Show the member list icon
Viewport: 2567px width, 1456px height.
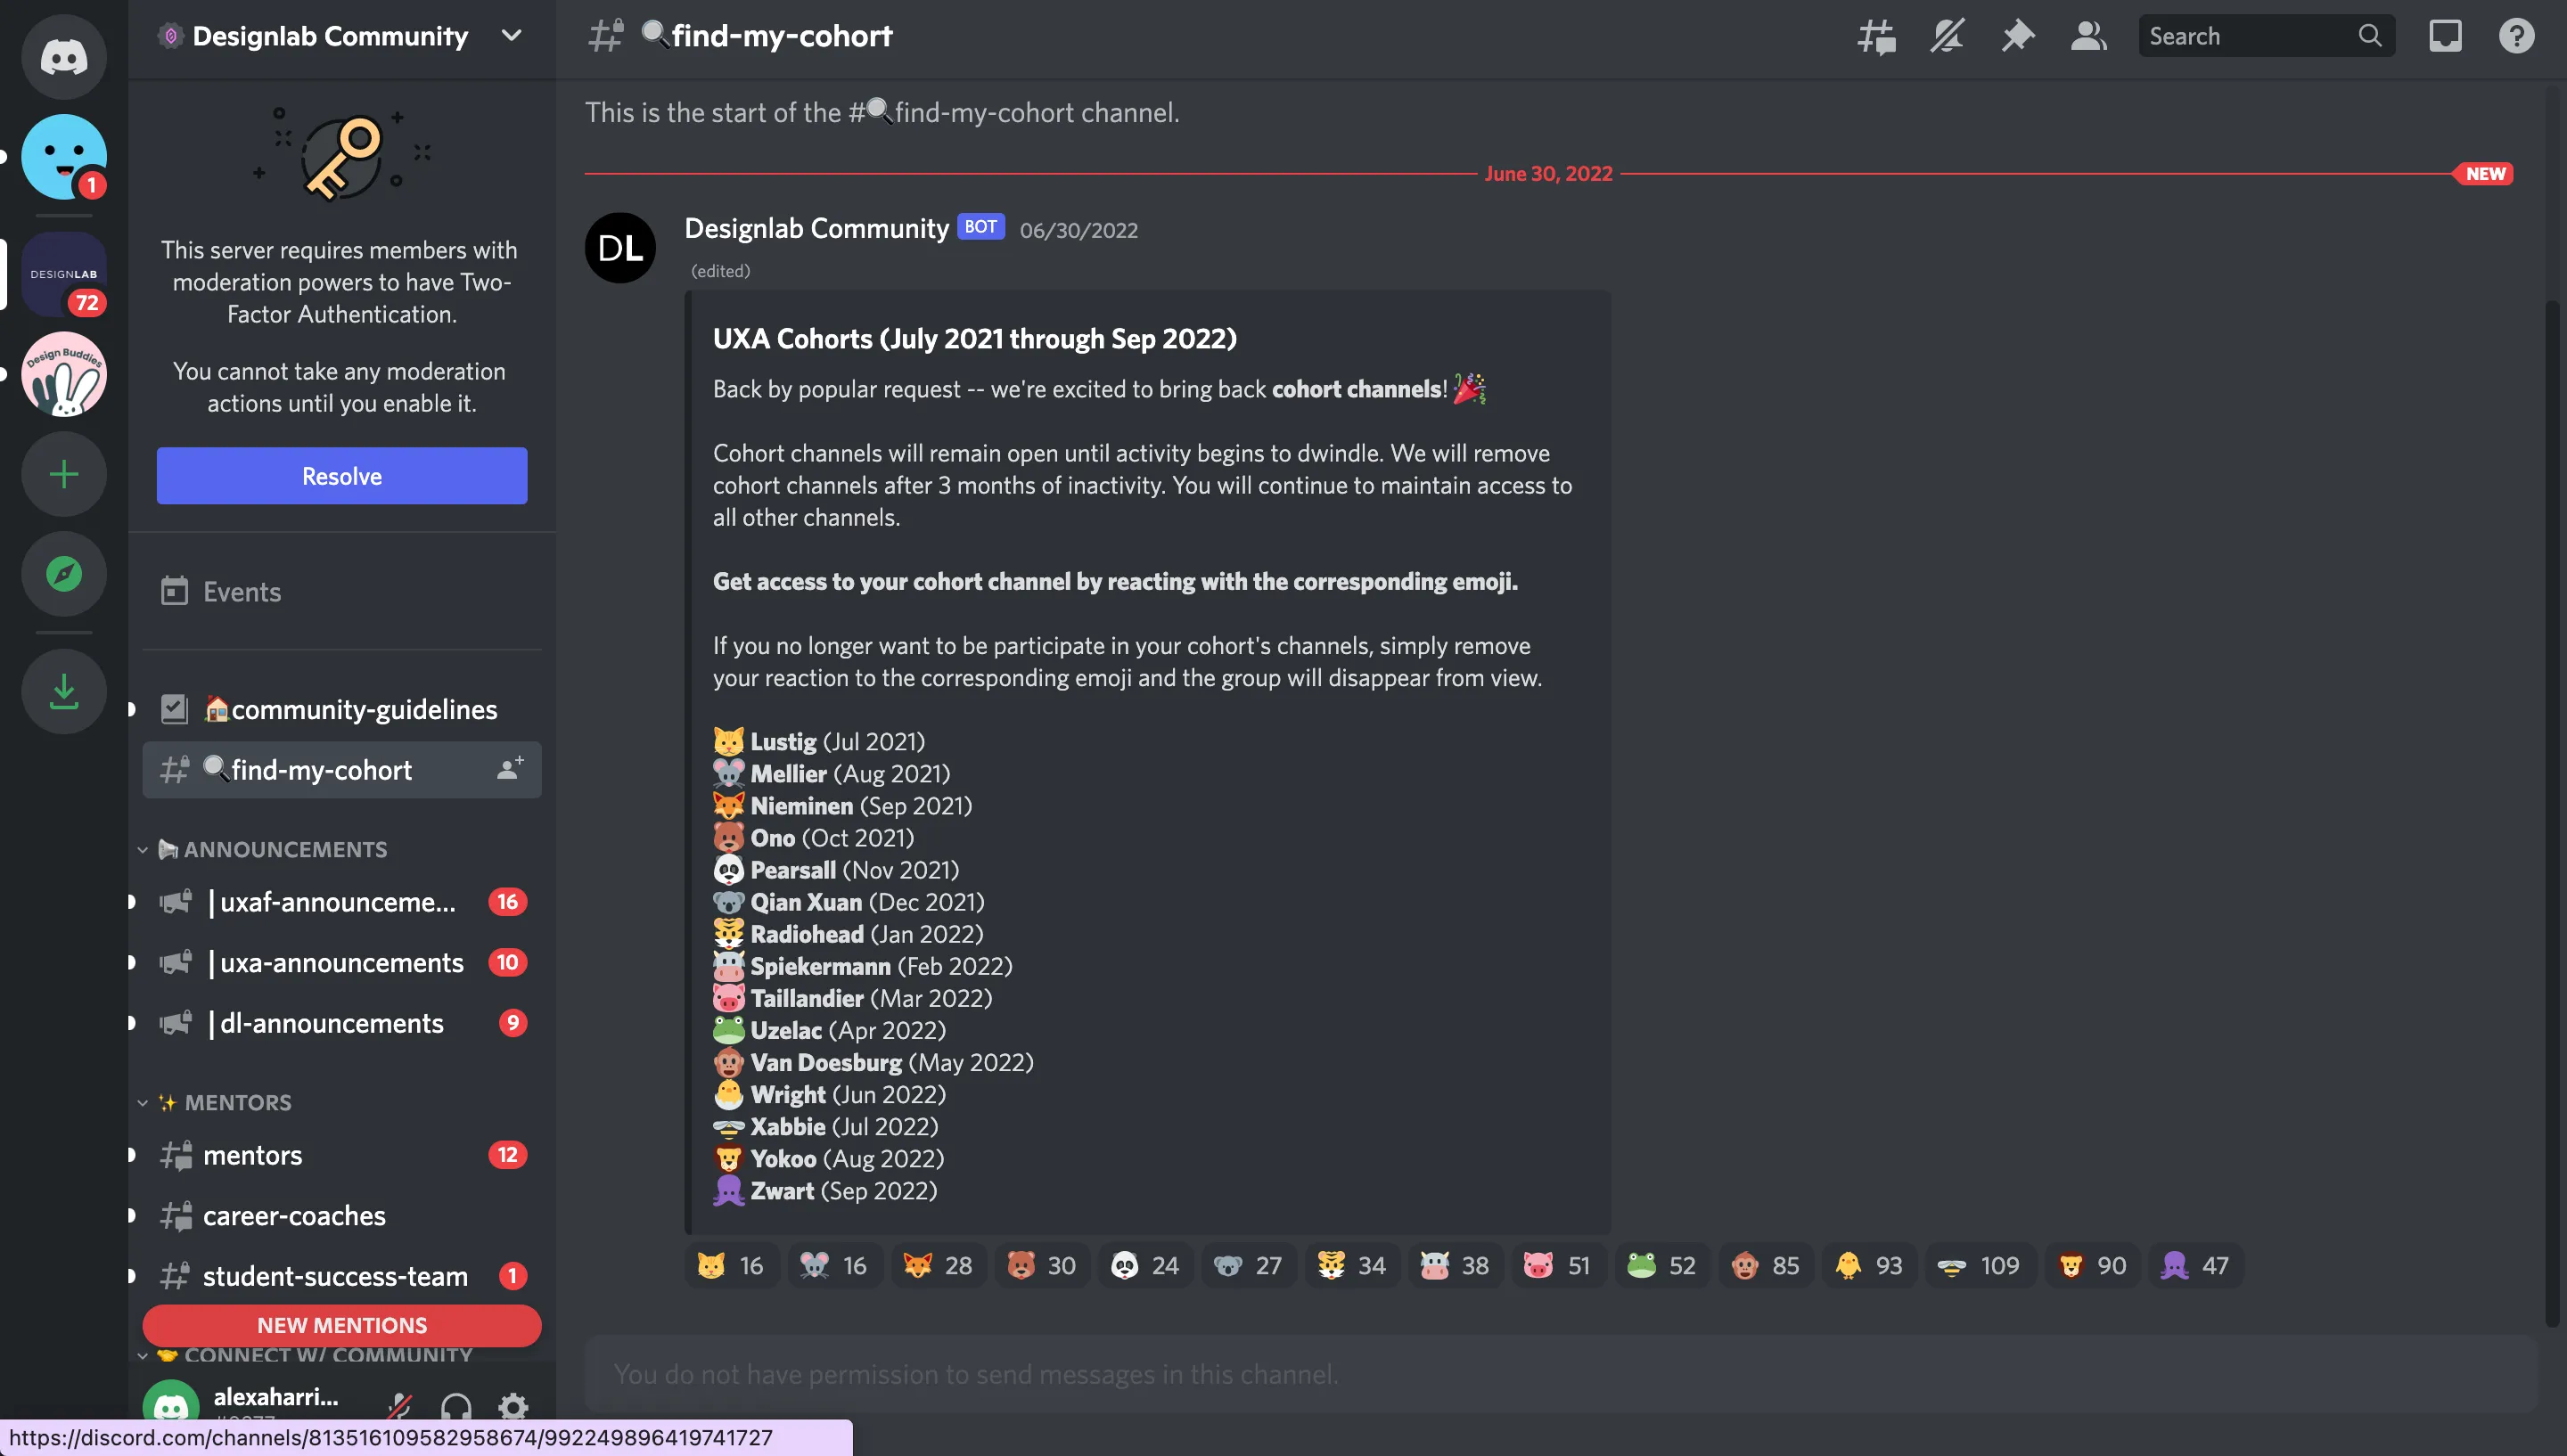[2088, 36]
